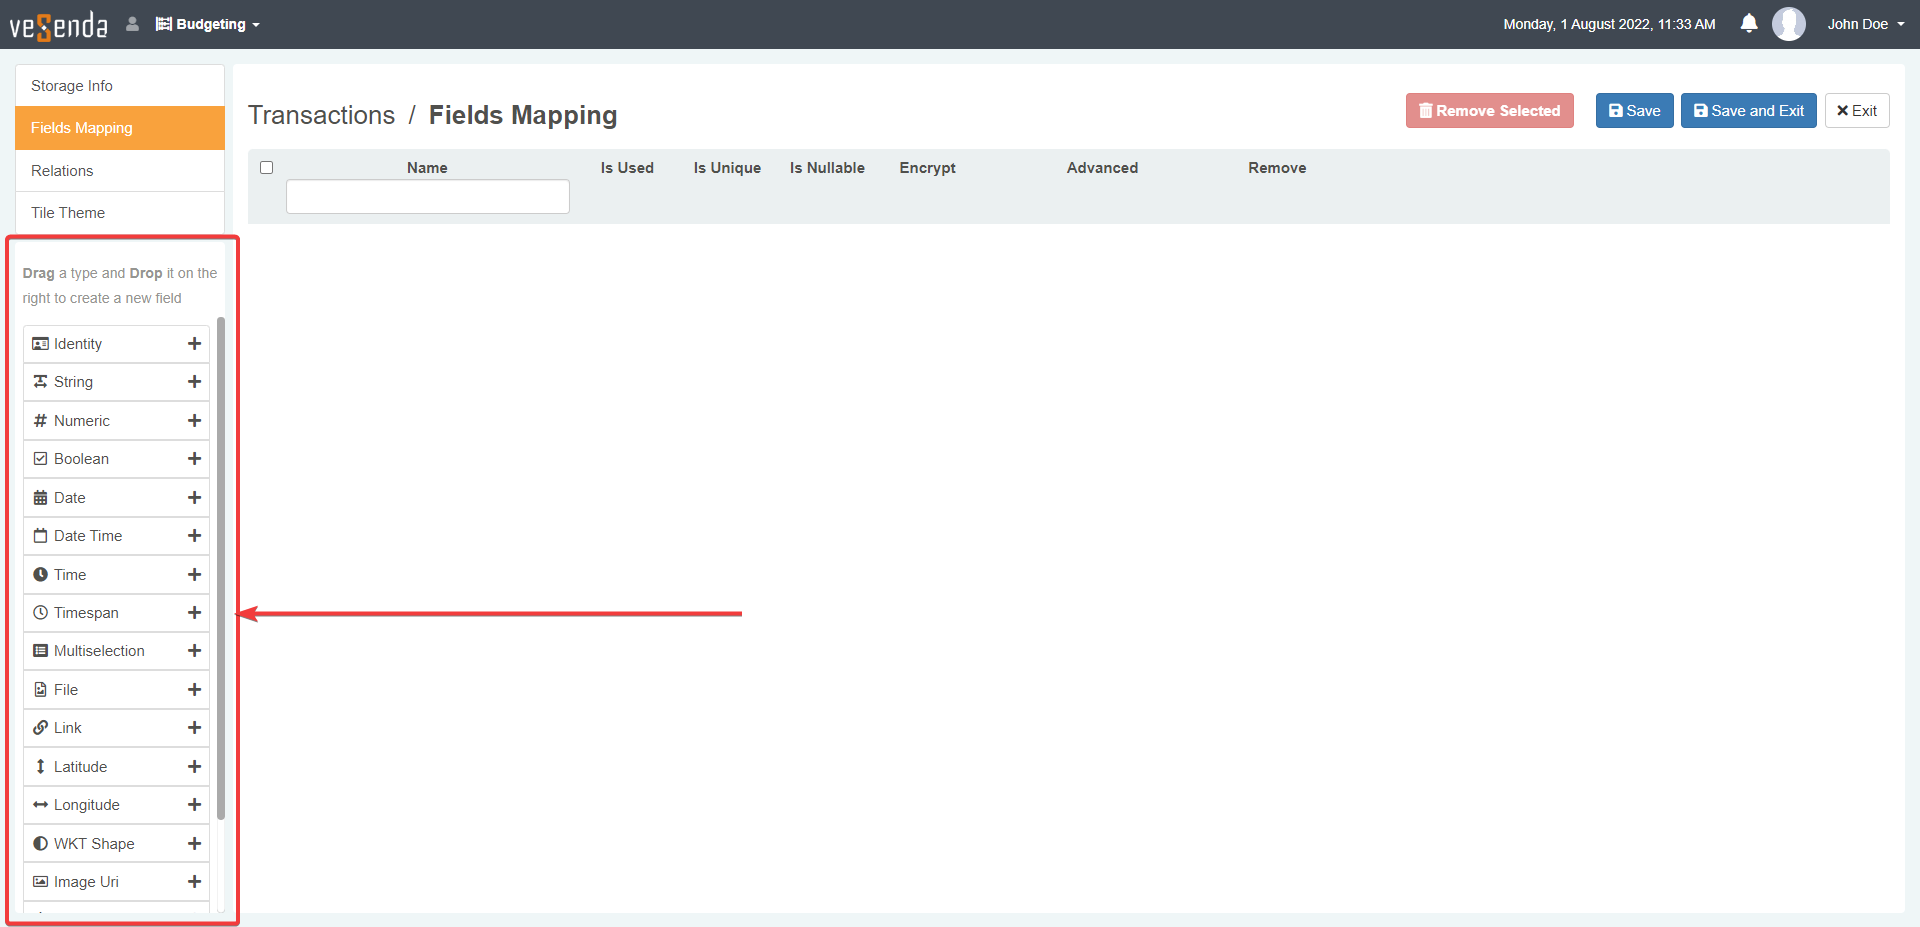Toggle the select-all checkbox in table header
Viewport: 1920px width, 927px height.
(266, 167)
